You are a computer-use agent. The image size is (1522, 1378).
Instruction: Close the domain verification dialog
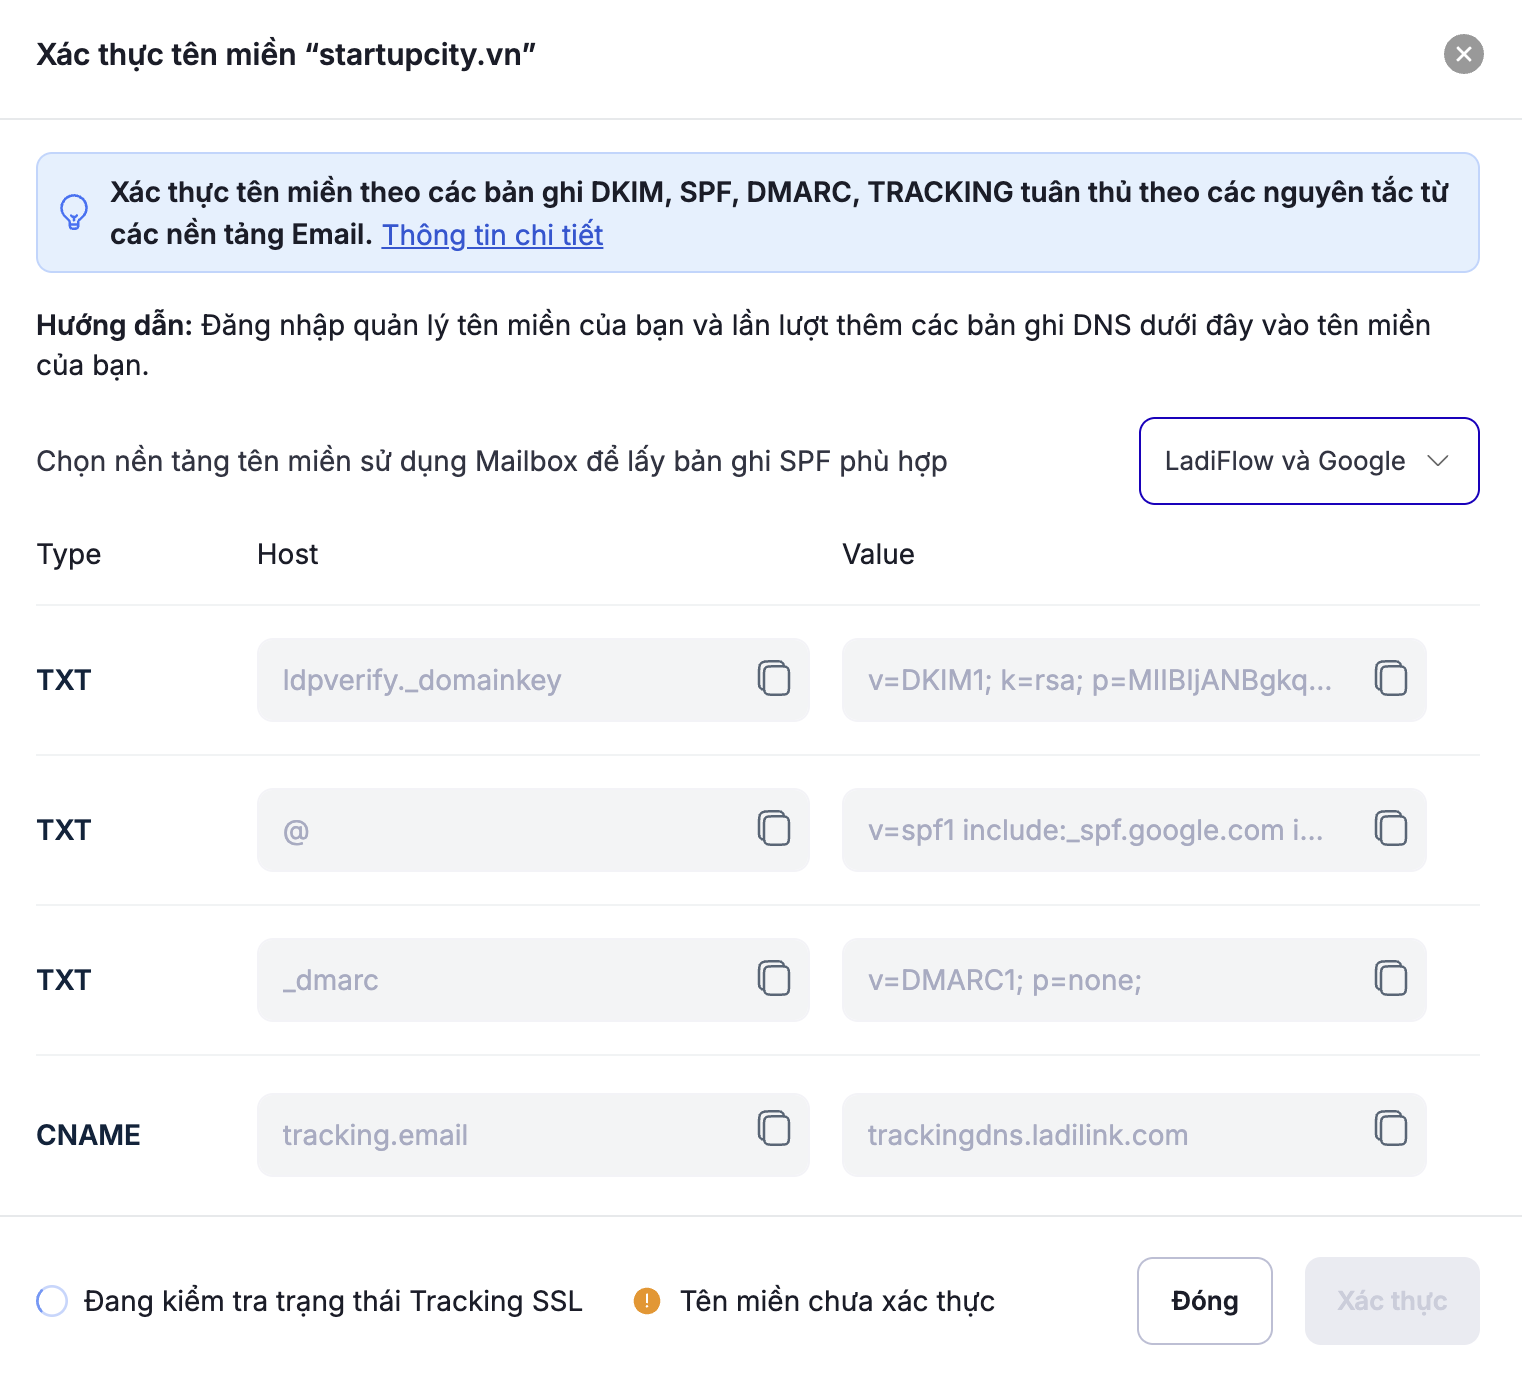click(1463, 54)
